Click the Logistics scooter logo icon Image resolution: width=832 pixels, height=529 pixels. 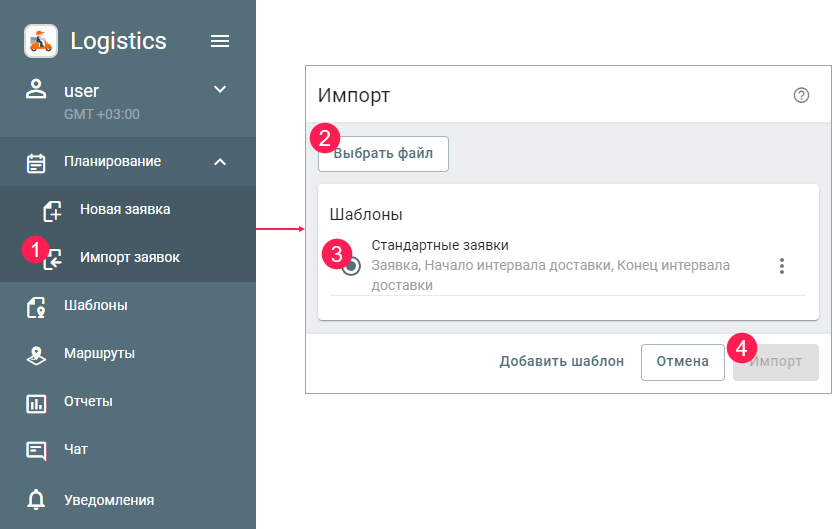click(41, 41)
